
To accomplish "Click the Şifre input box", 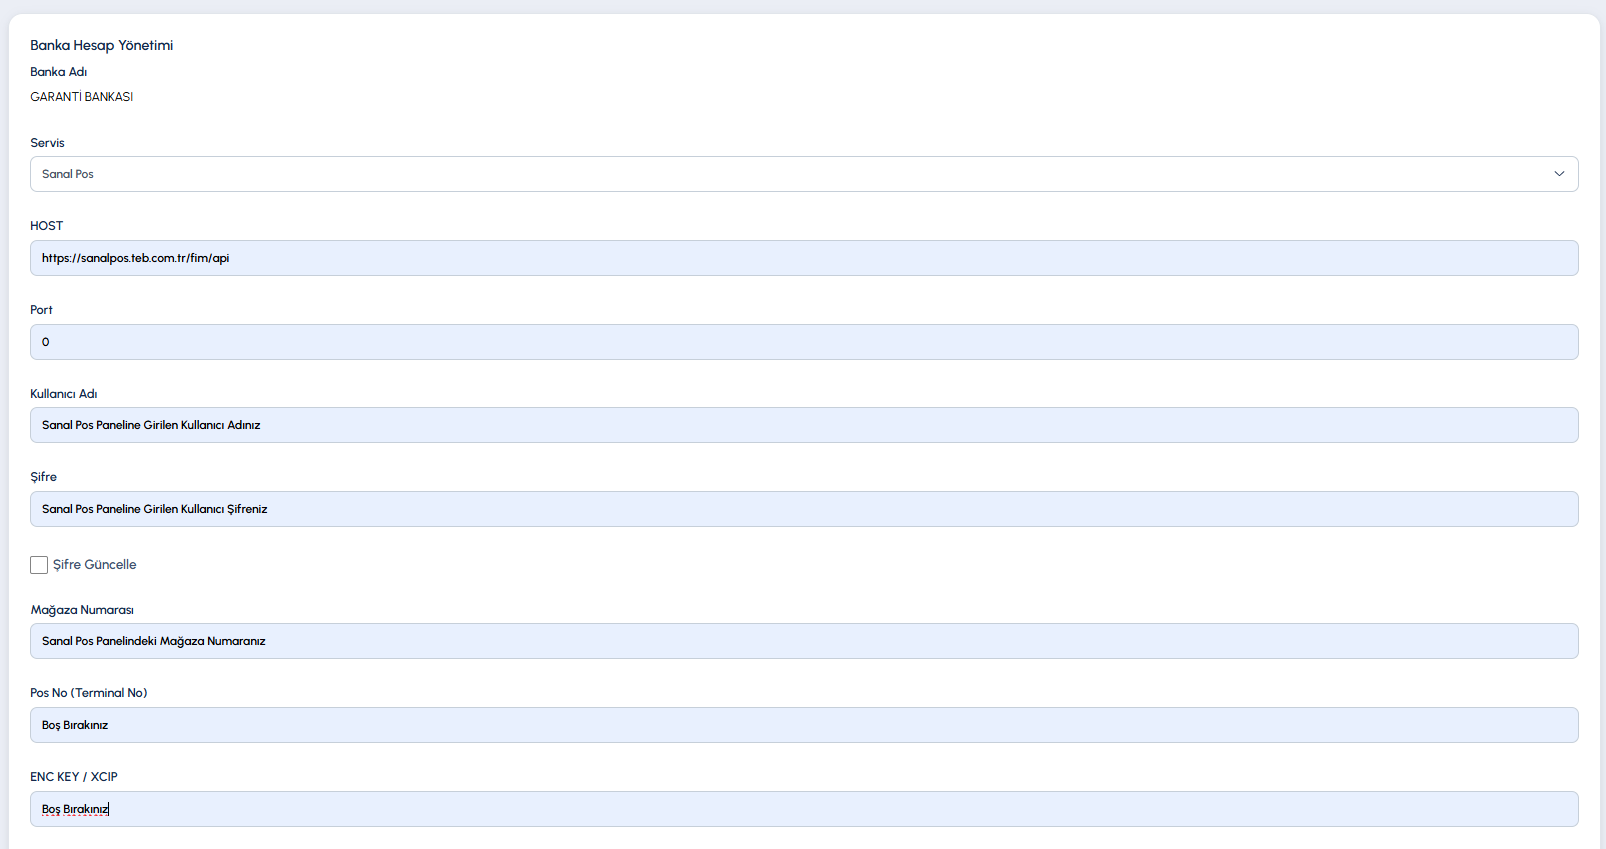I will point(804,509).
